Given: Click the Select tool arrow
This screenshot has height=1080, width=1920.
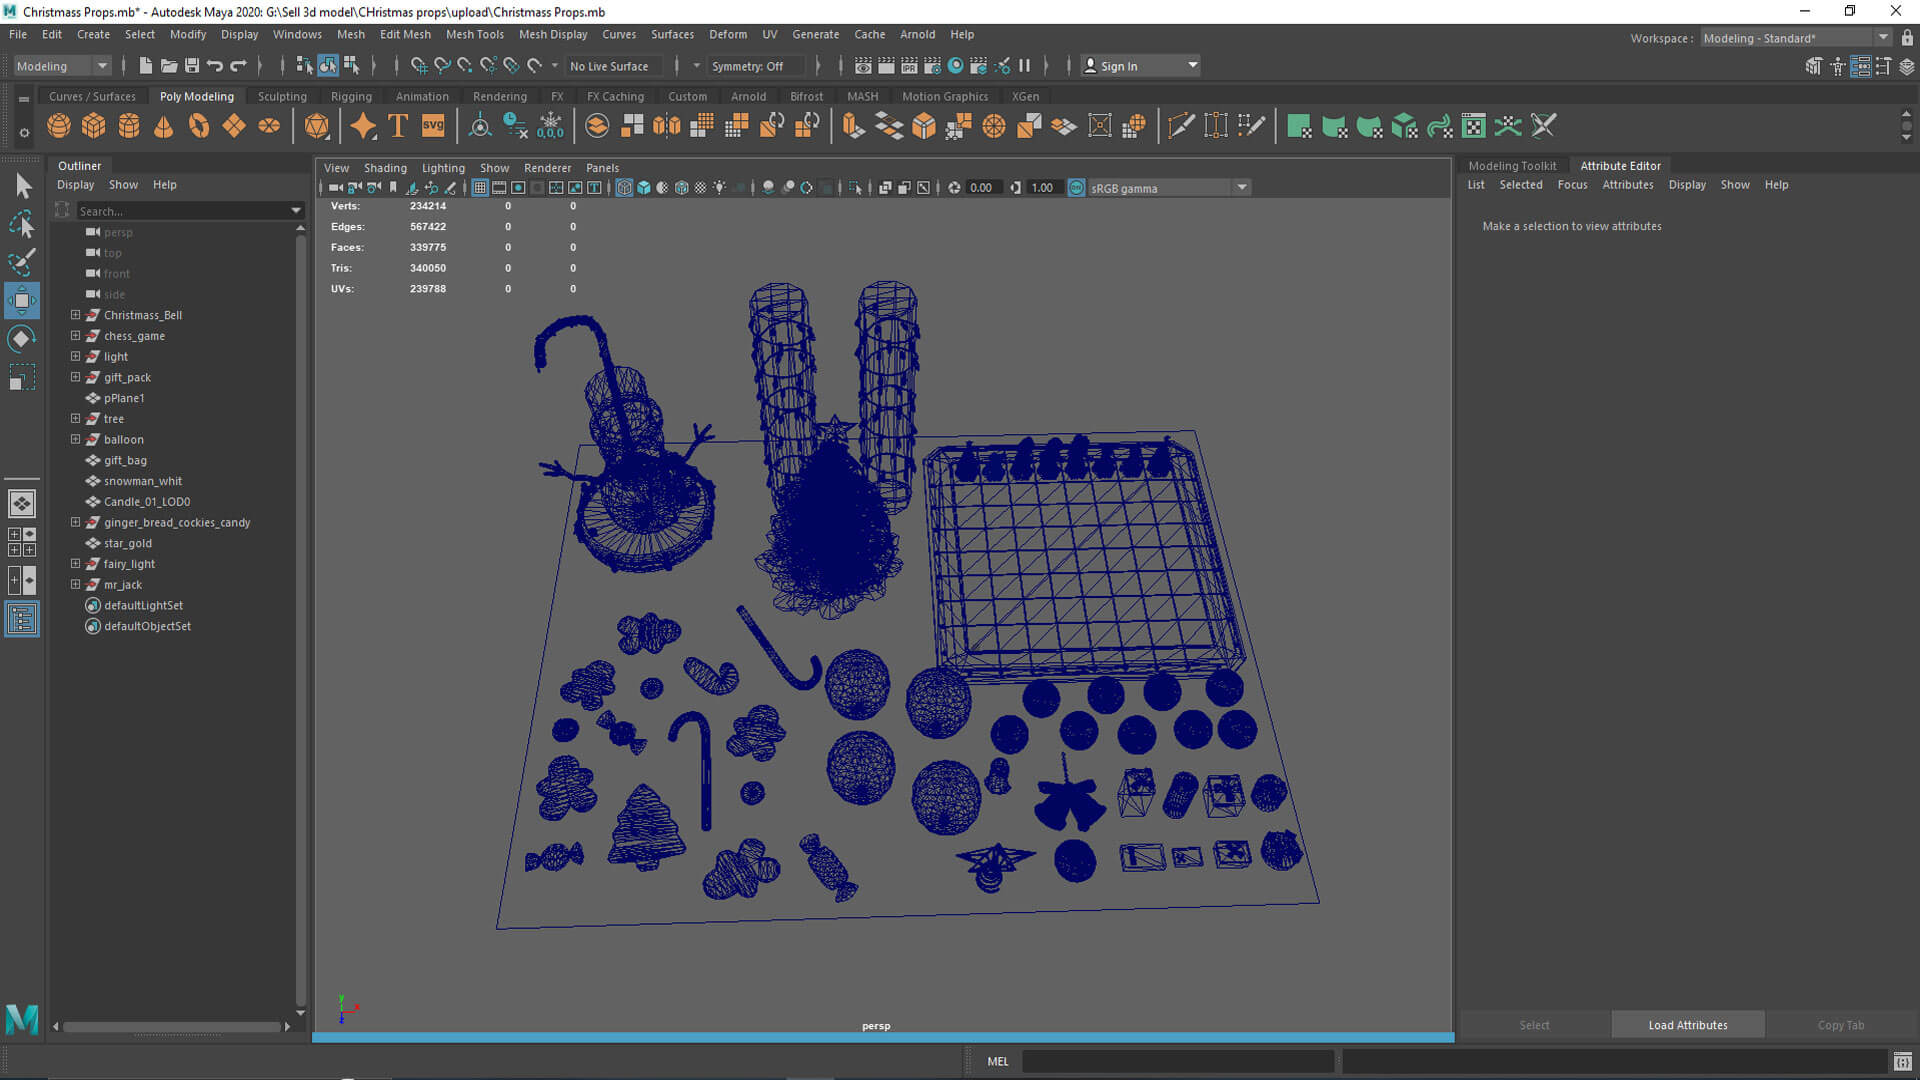Looking at the screenshot, I should (x=22, y=186).
